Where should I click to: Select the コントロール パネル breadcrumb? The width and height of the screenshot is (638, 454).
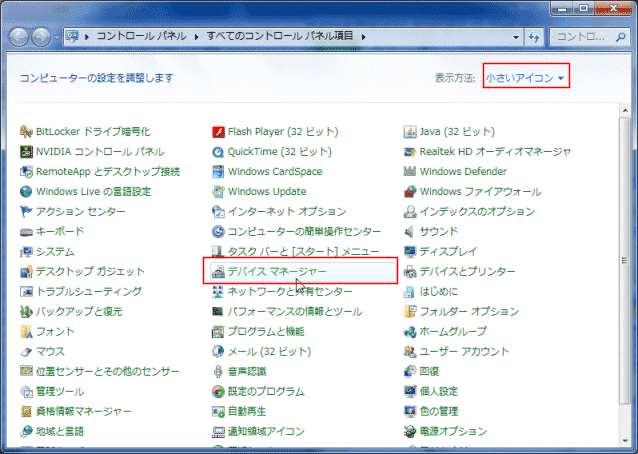(141, 36)
